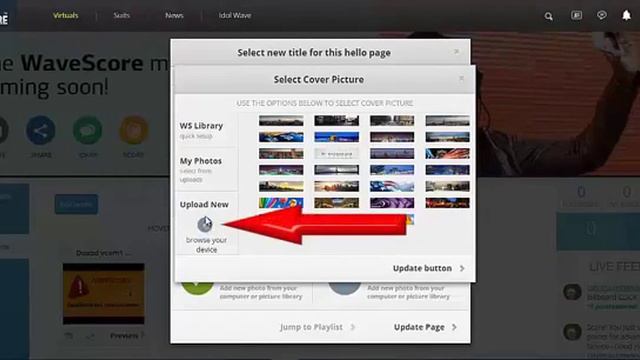Viewport: 640px width, 360px height.
Task: Choose top-right cover thumbnail in fourth column
Action: click(x=447, y=120)
